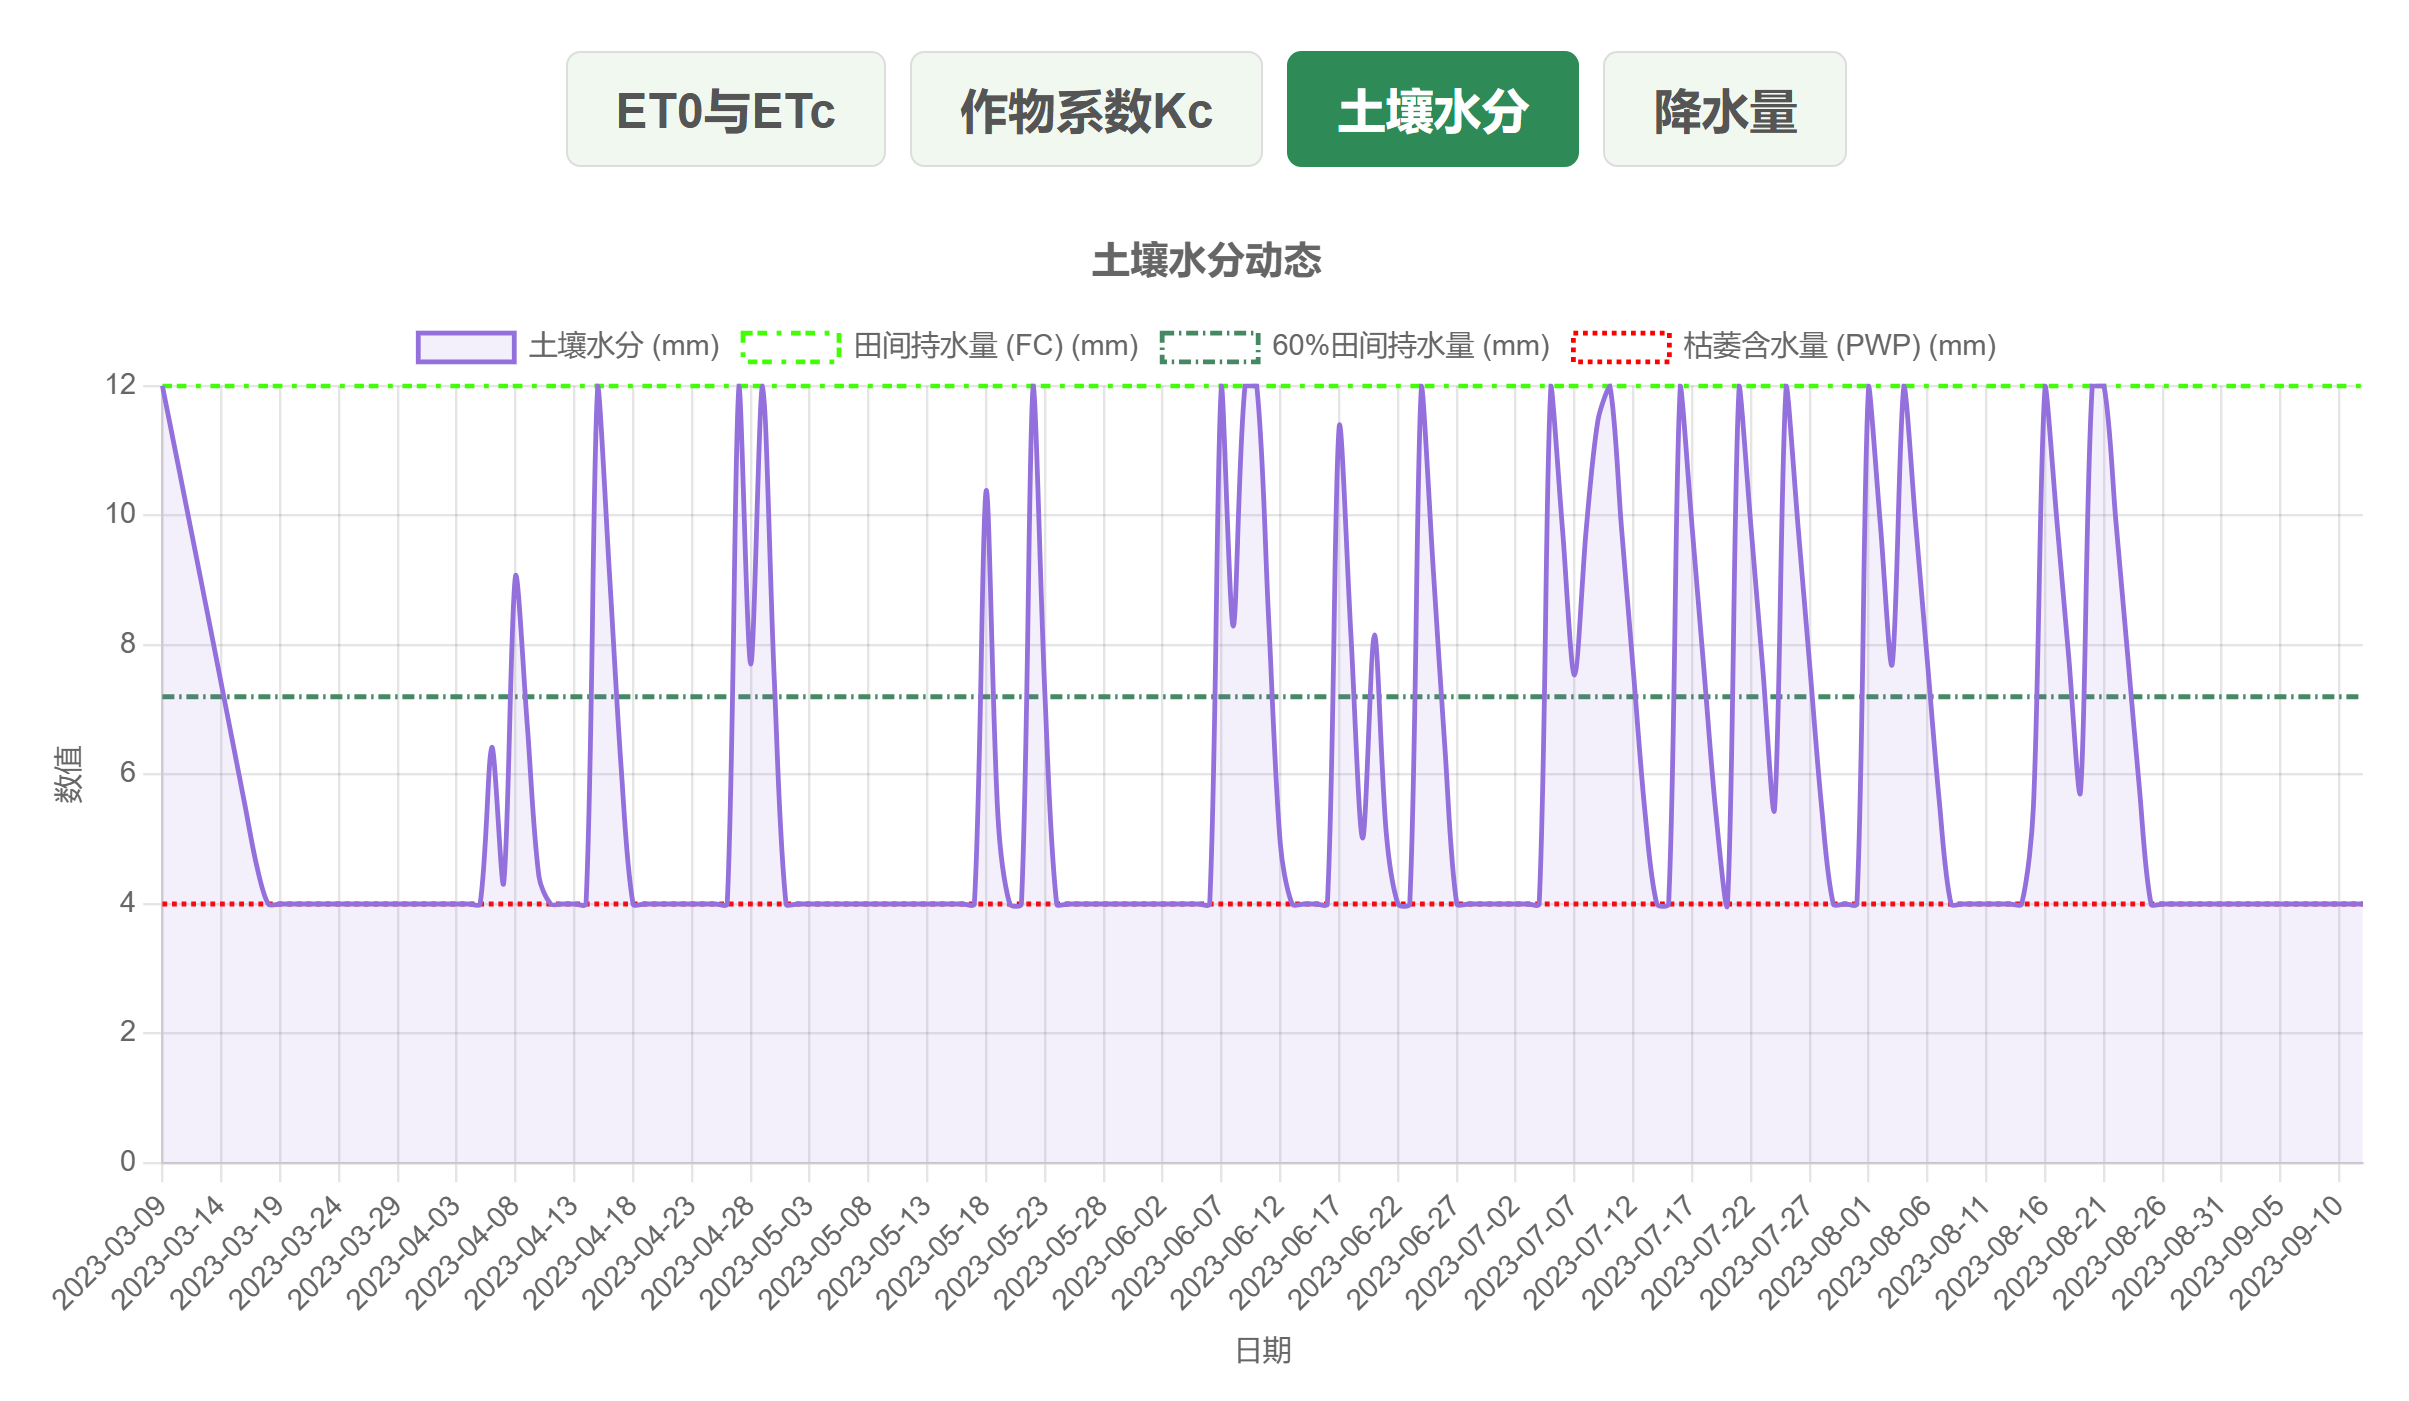Click the y-axis title 数值

click(x=68, y=774)
